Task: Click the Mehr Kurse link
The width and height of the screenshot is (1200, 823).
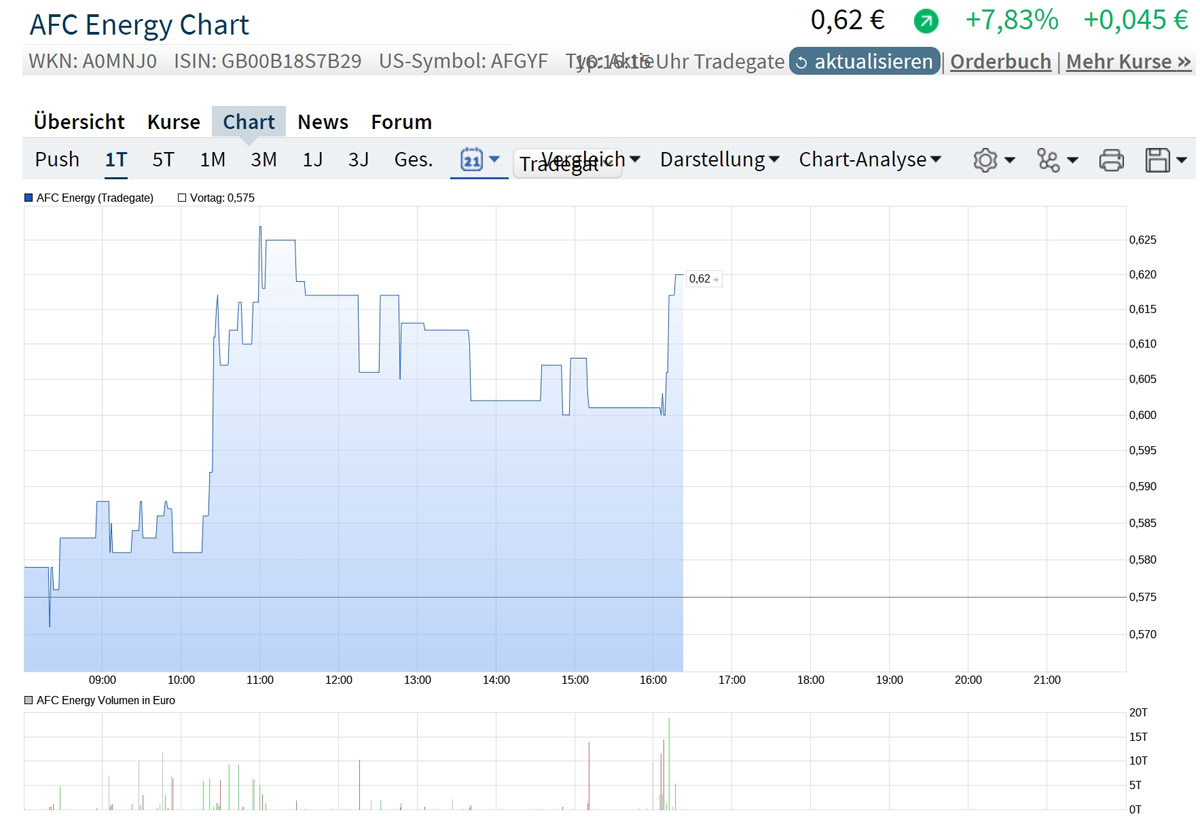Action: 1128,61
